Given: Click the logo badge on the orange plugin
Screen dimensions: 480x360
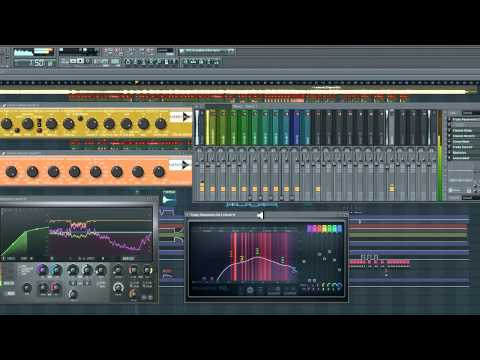Looking at the screenshot, I should click(179, 165).
